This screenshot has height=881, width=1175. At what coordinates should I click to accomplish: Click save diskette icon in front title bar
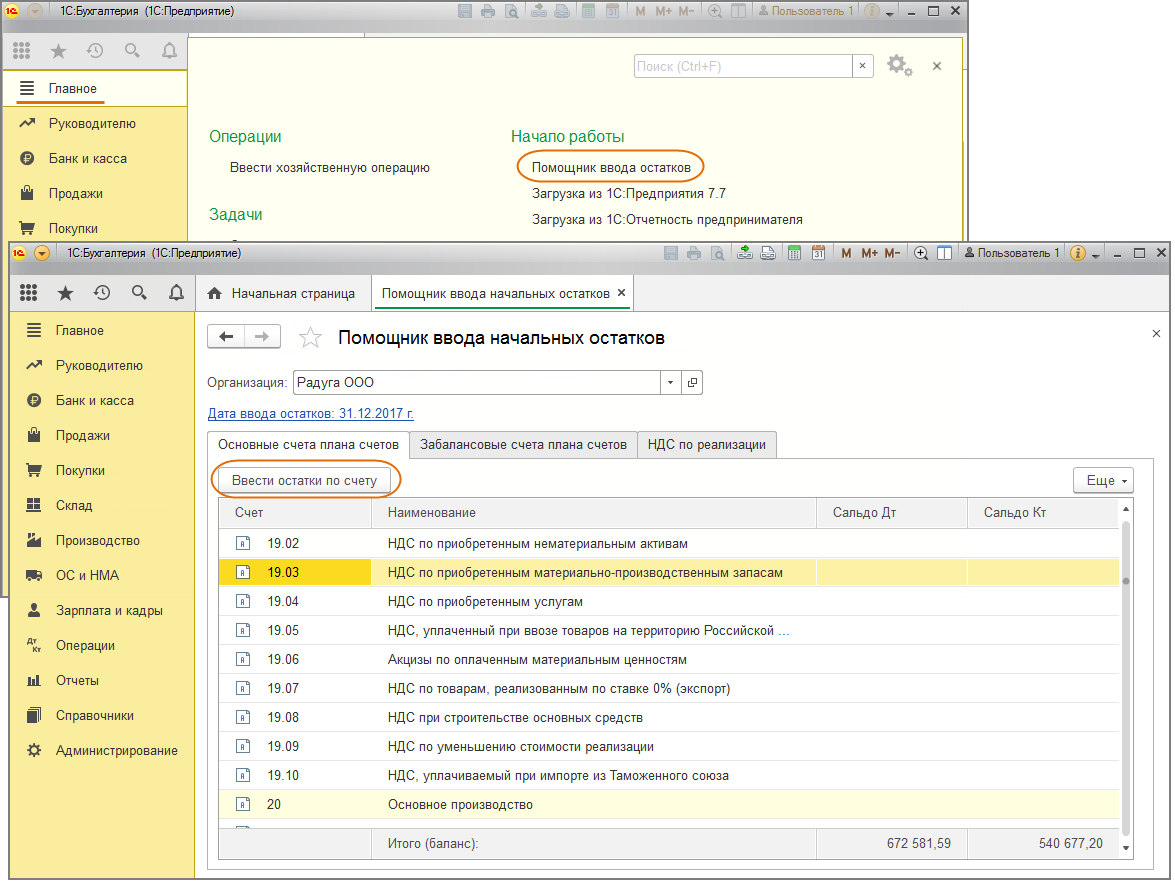671,253
